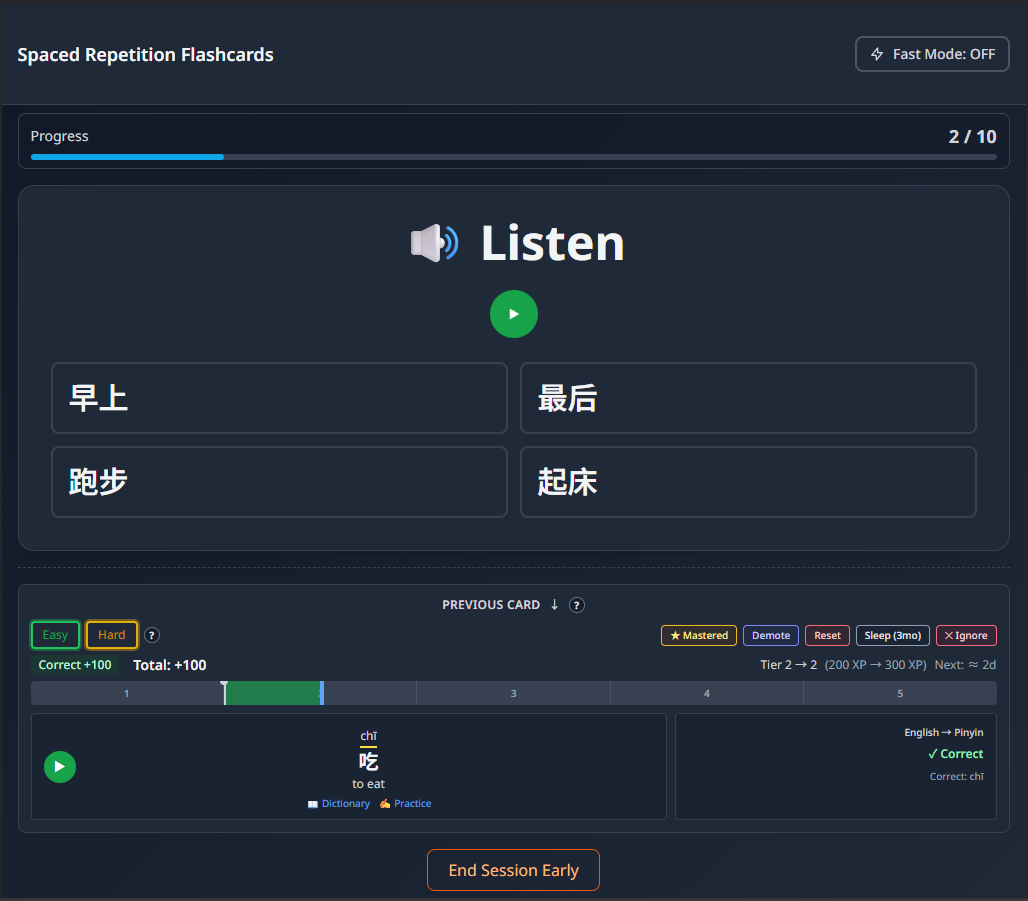Click the session progress bar
Screen dimensions: 1028x901
coord(513,157)
